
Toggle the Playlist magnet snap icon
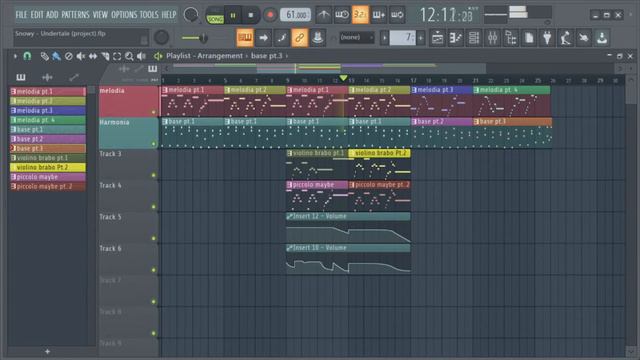tap(27, 56)
